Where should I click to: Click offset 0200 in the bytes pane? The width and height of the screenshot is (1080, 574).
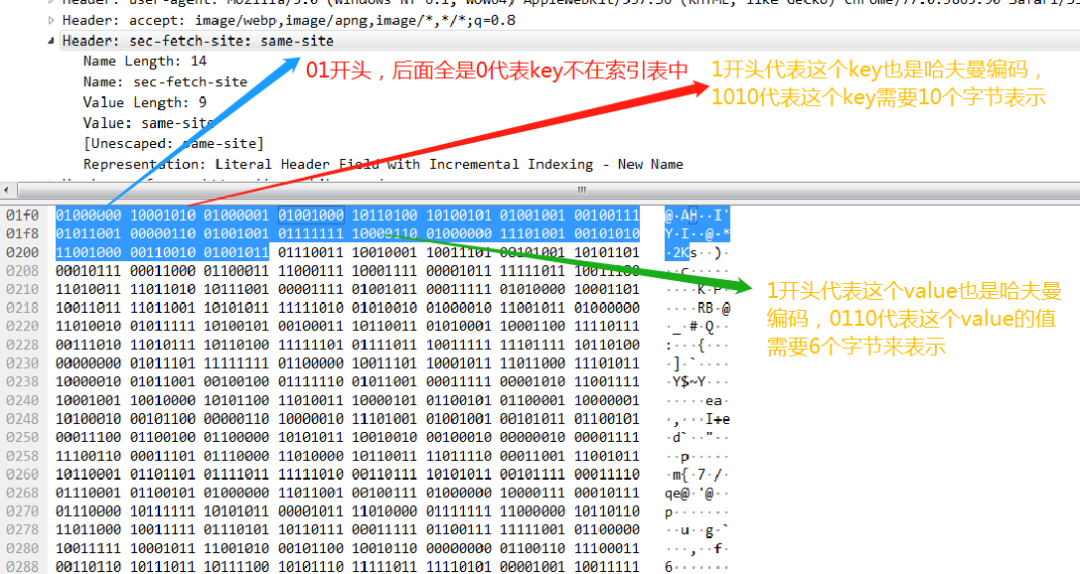(x=22, y=253)
